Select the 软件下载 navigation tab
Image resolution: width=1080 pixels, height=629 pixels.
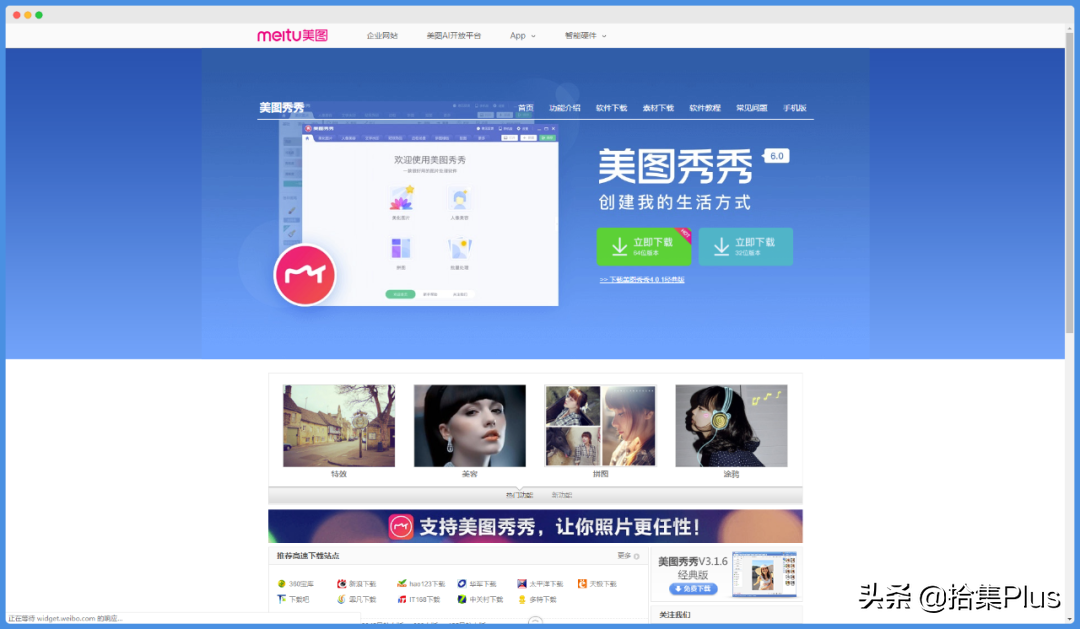click(x=611, y=108)
